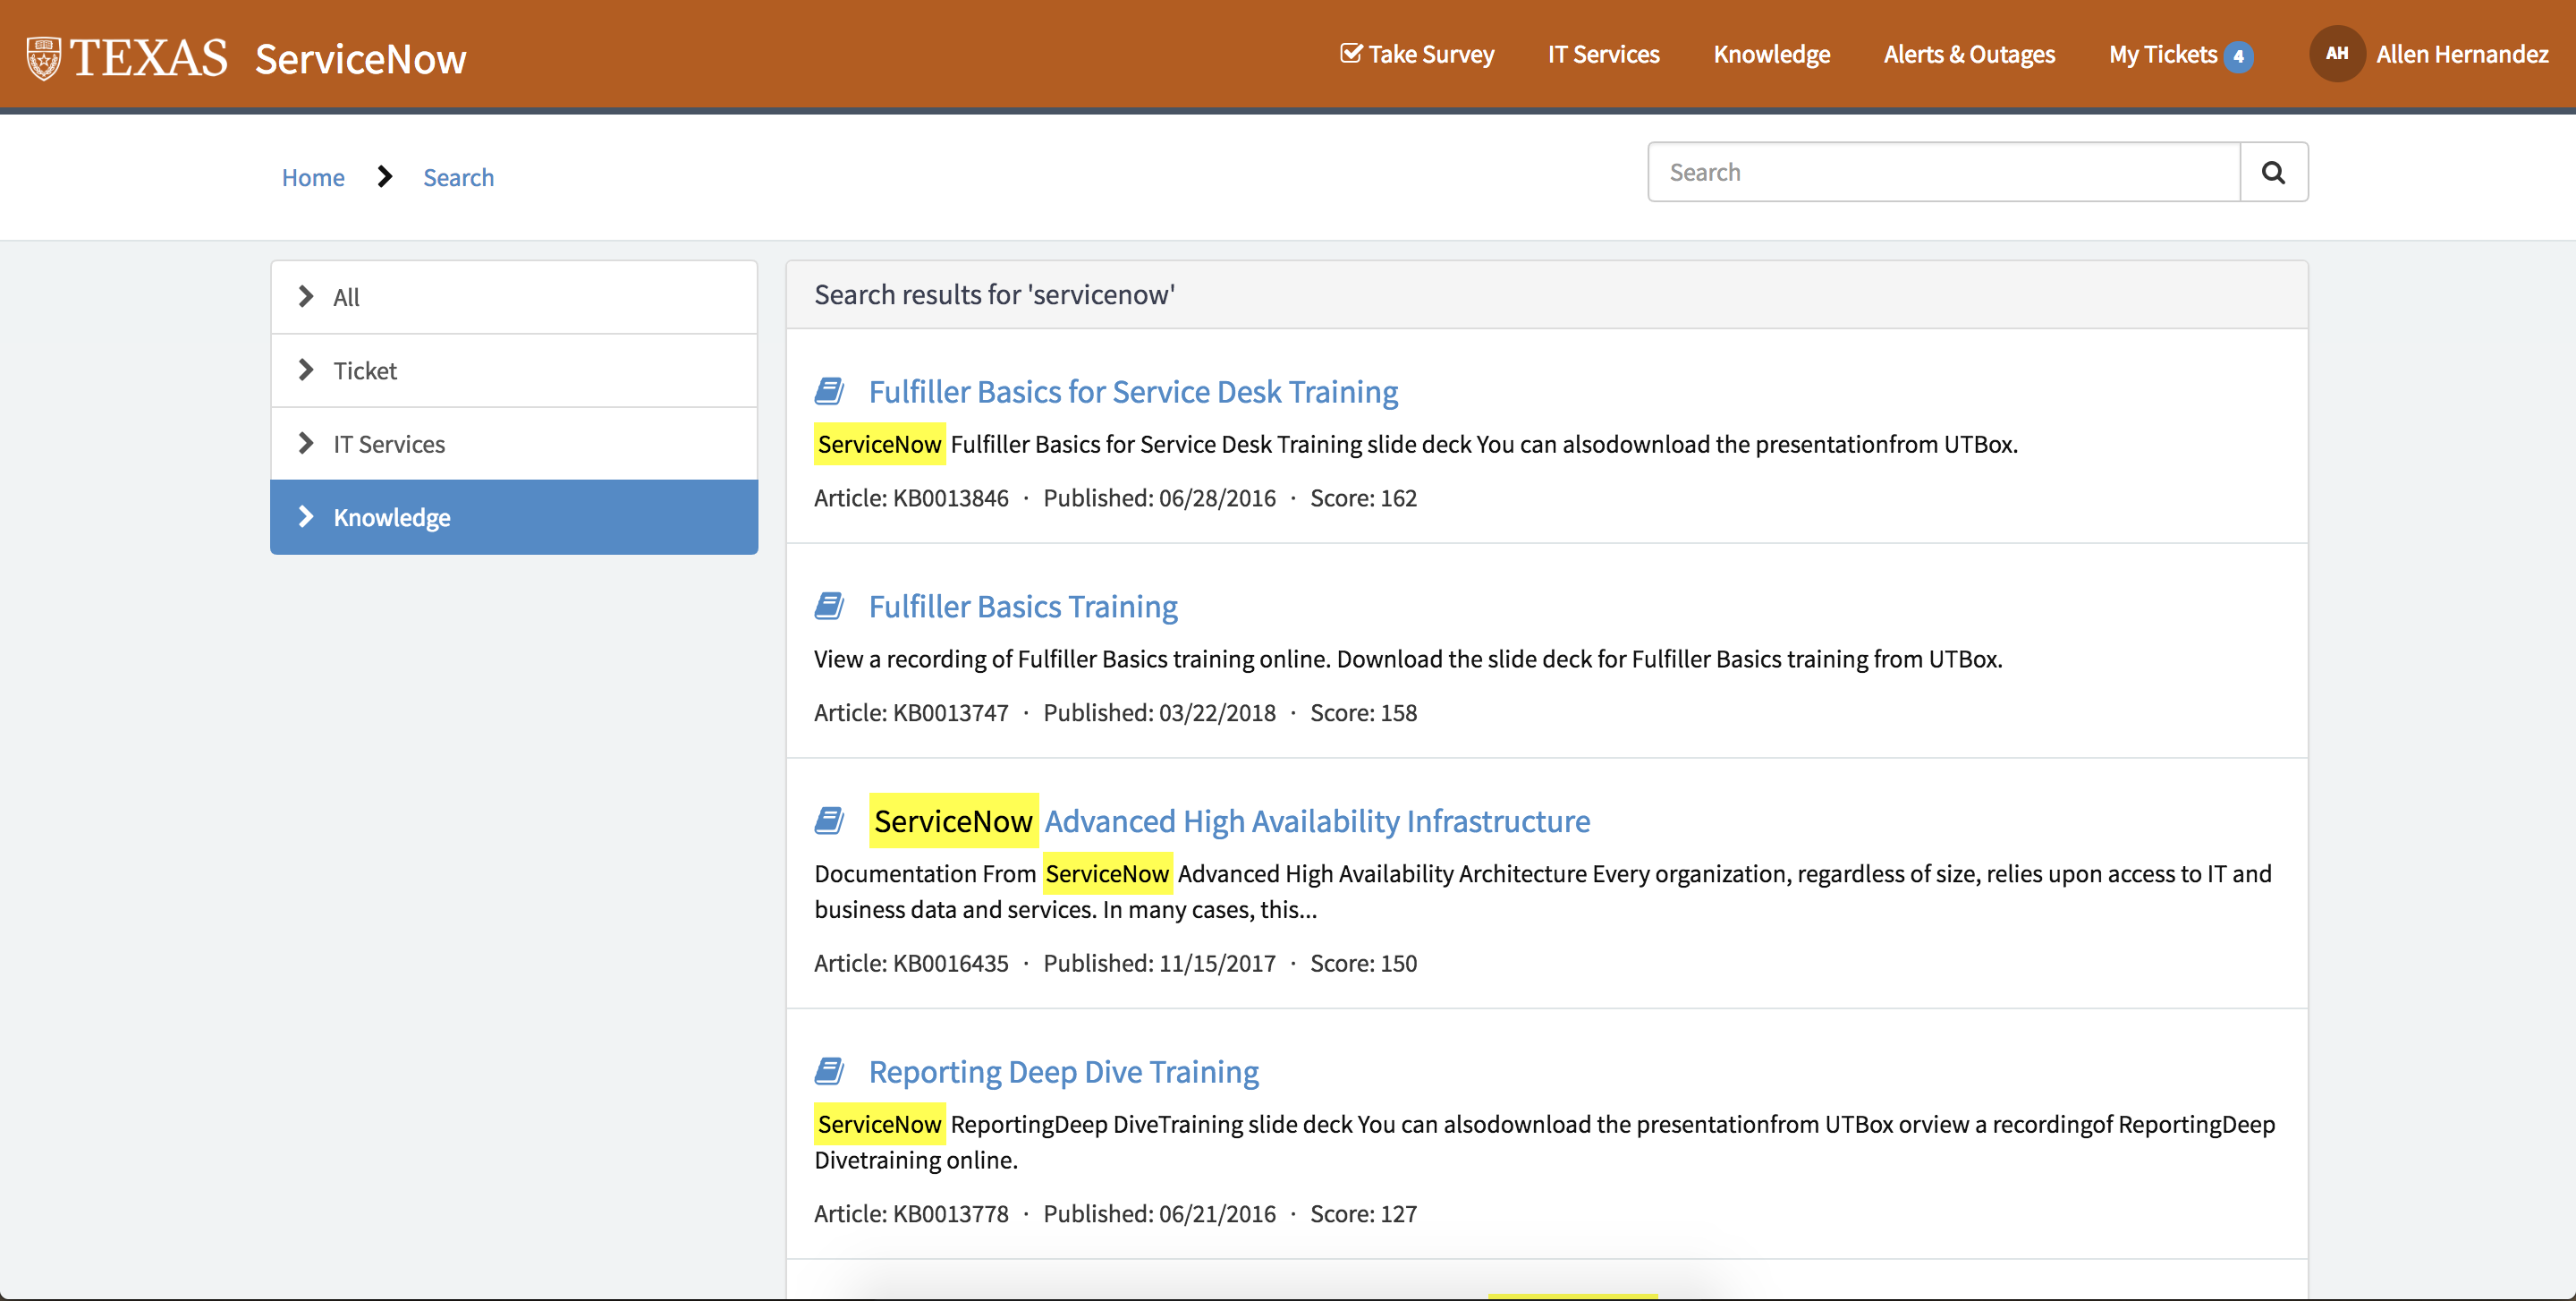Go to the Home breadcrumb link
The image size is (2576, 1301).
[x=312, y=177]
